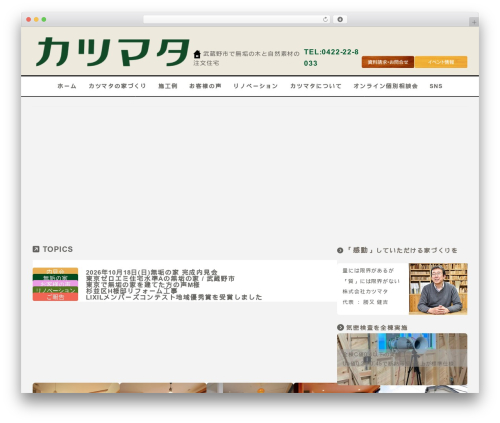The height and width of the screenshot is (423, 500).
Task: Click 株式会社カツマタ text in profile box
Action: click(x=365, y=291)
